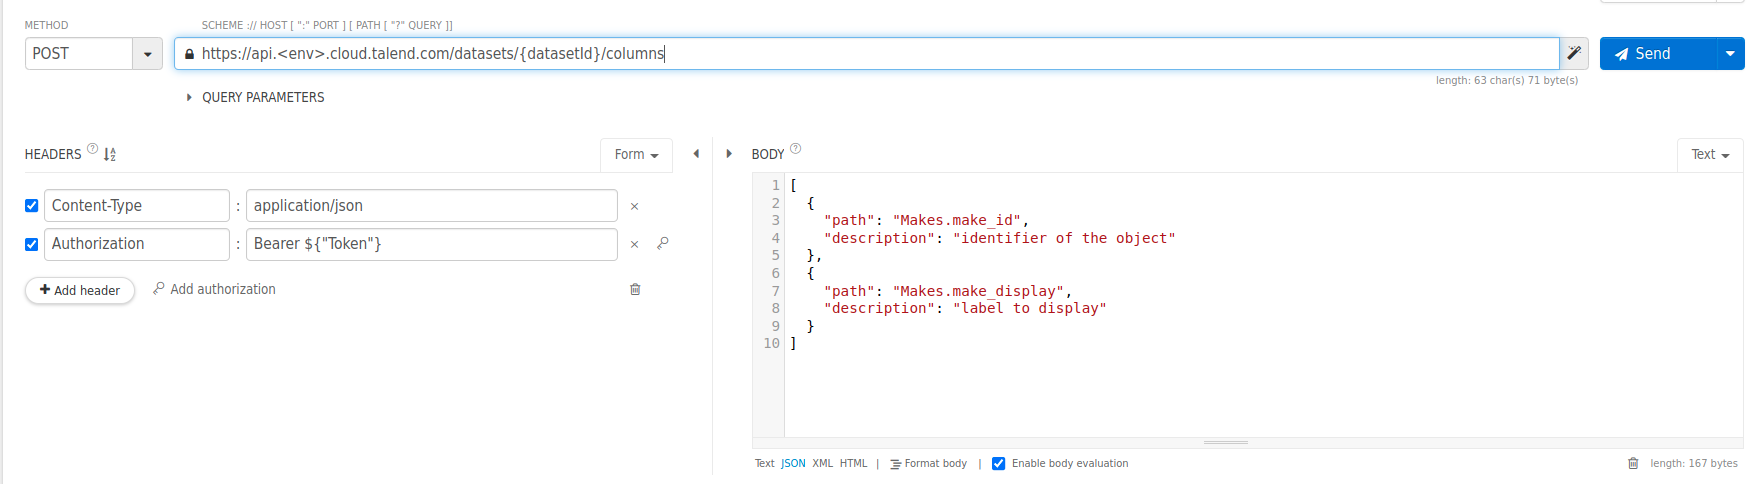Click Add authorization link
Viewport: 1761px width, 484px height.
(x=214, y=289)
